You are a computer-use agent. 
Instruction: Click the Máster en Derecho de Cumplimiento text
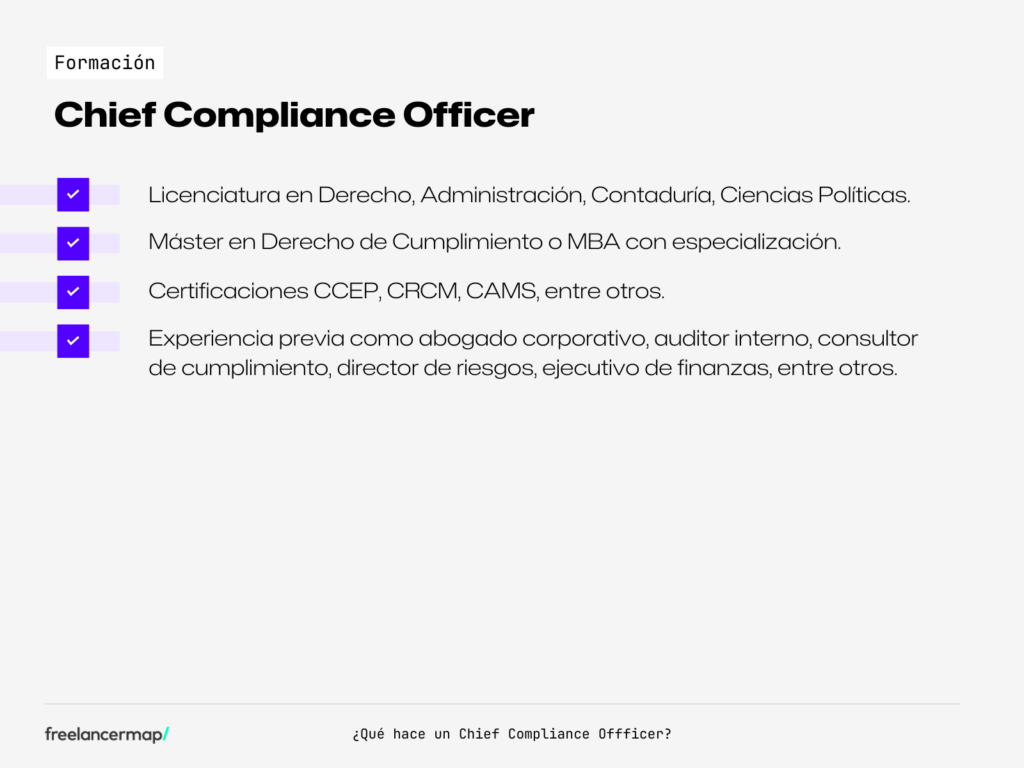tap(494, 242)
